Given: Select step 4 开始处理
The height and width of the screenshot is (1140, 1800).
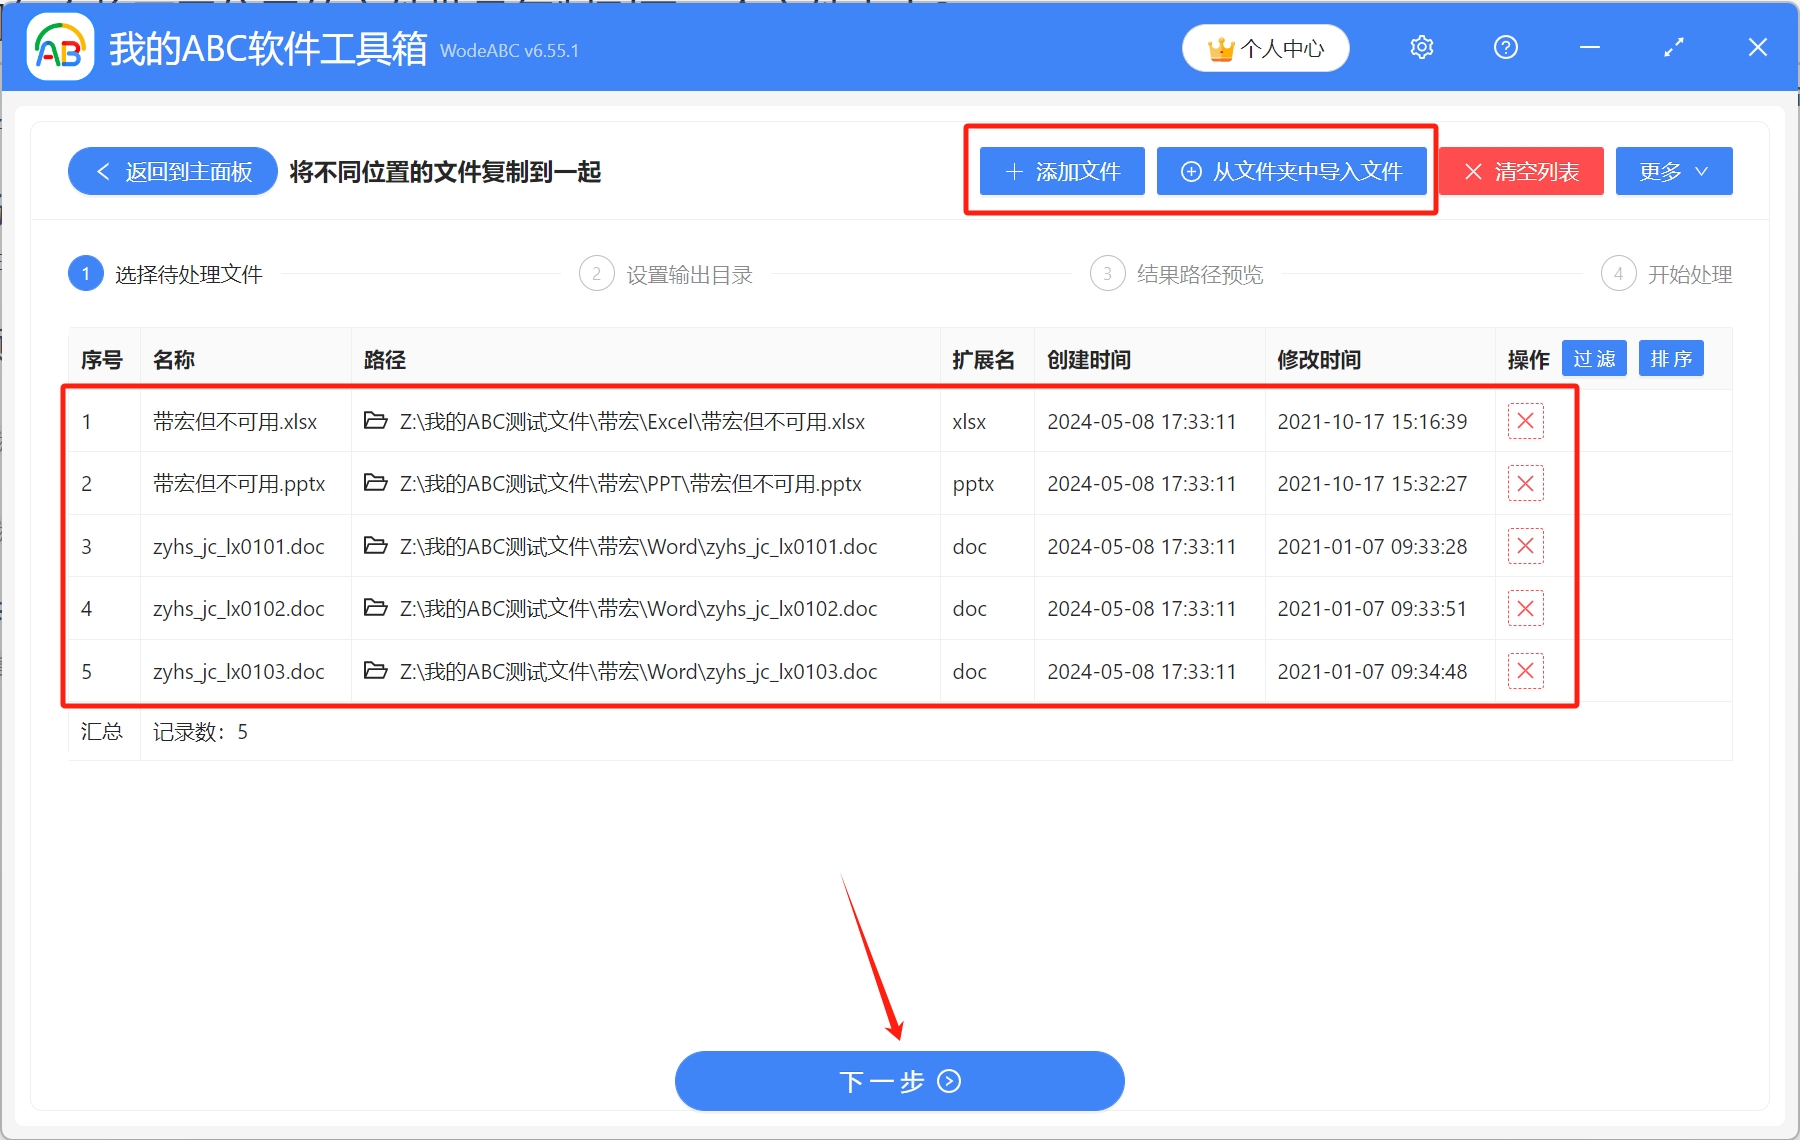Looking at the screenshot, I should coord(1667,273).
